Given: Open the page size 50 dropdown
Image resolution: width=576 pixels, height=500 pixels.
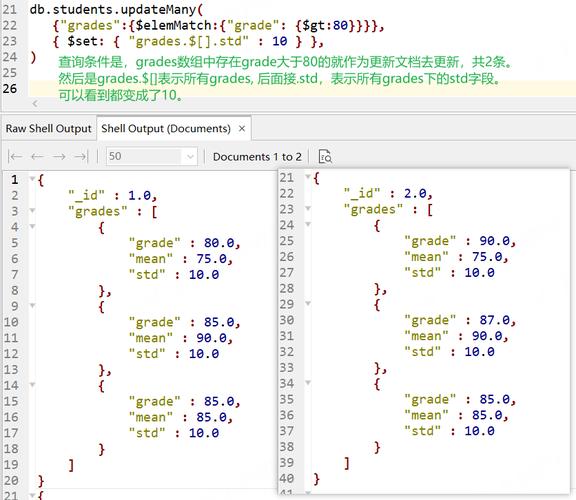Looking at the screenshot, I should click(151, 157).
